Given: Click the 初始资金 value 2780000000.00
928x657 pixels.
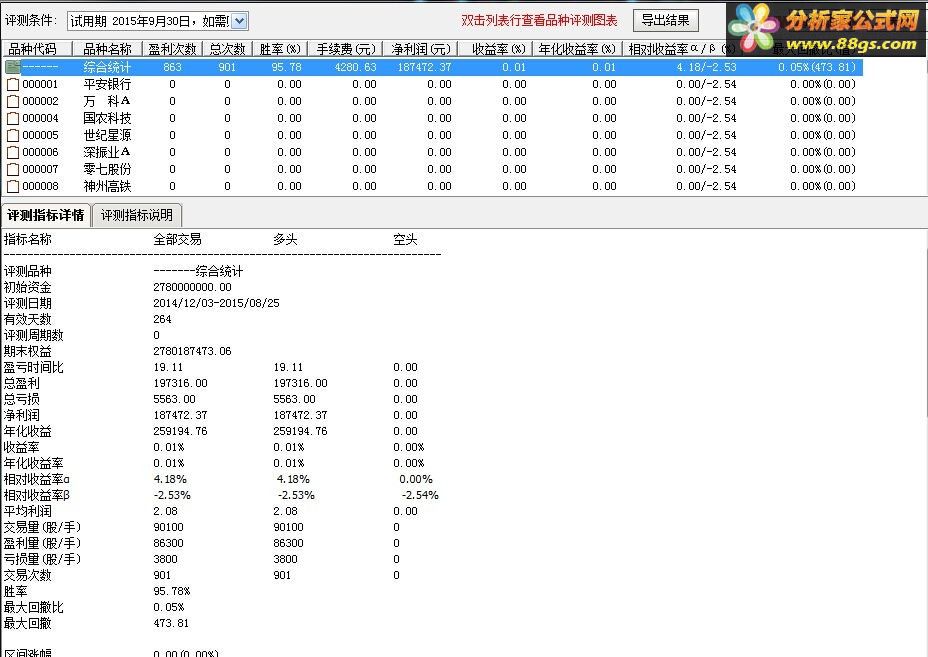Looking at the screenshot, I should click(192, 287).
